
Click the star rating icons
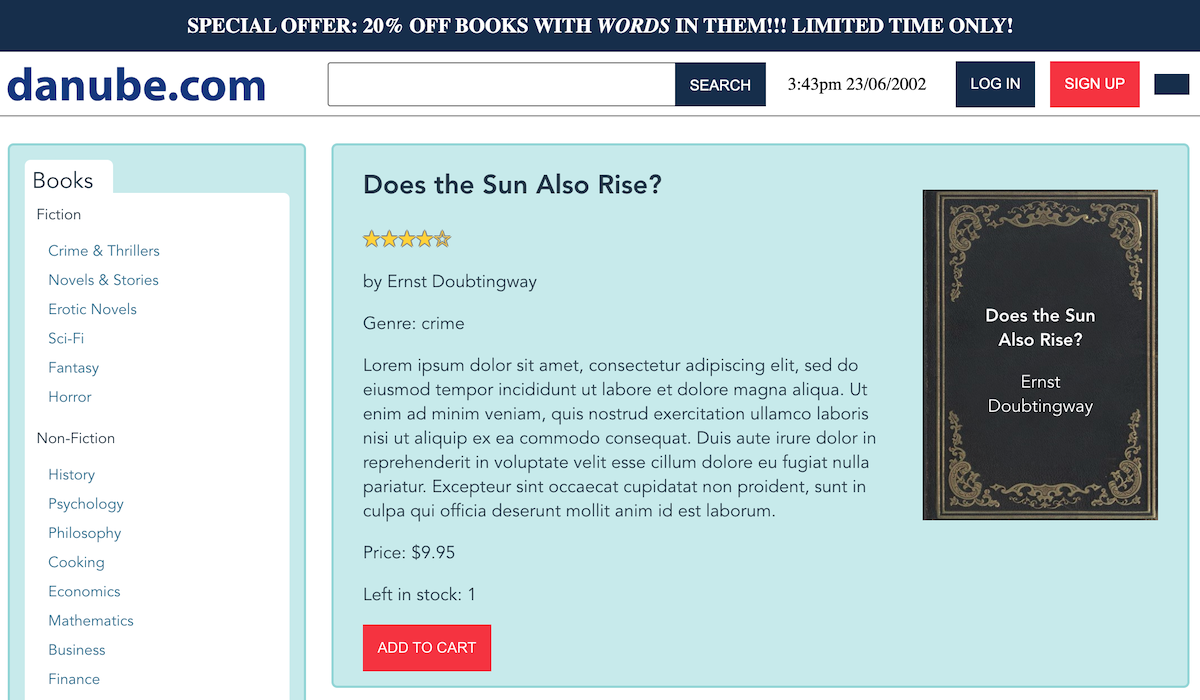click(x=407, y=239)
